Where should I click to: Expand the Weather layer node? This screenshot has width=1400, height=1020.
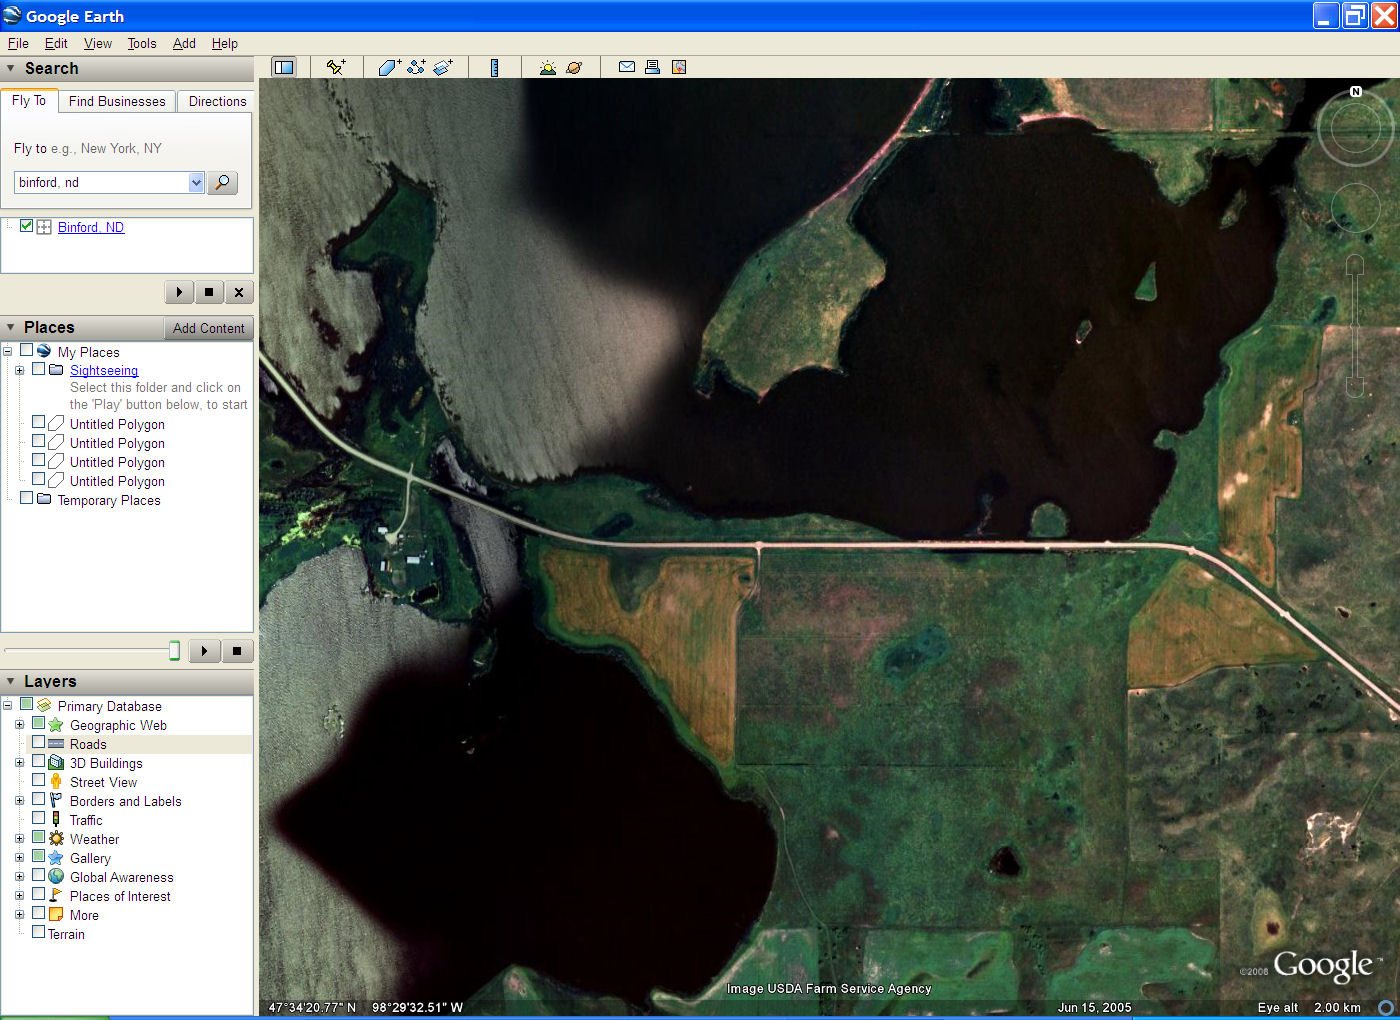point(19,839)
